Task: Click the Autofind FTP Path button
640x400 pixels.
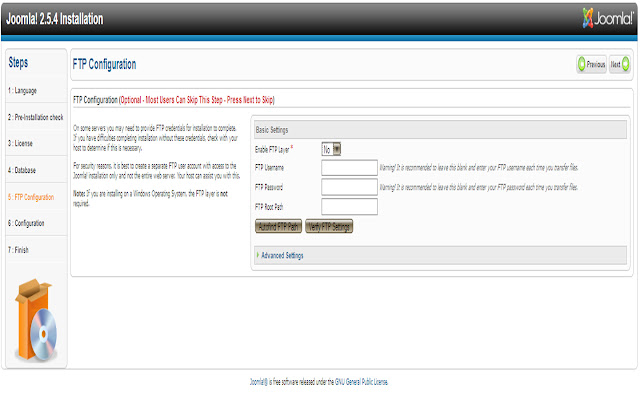Action: coord(278,226)
